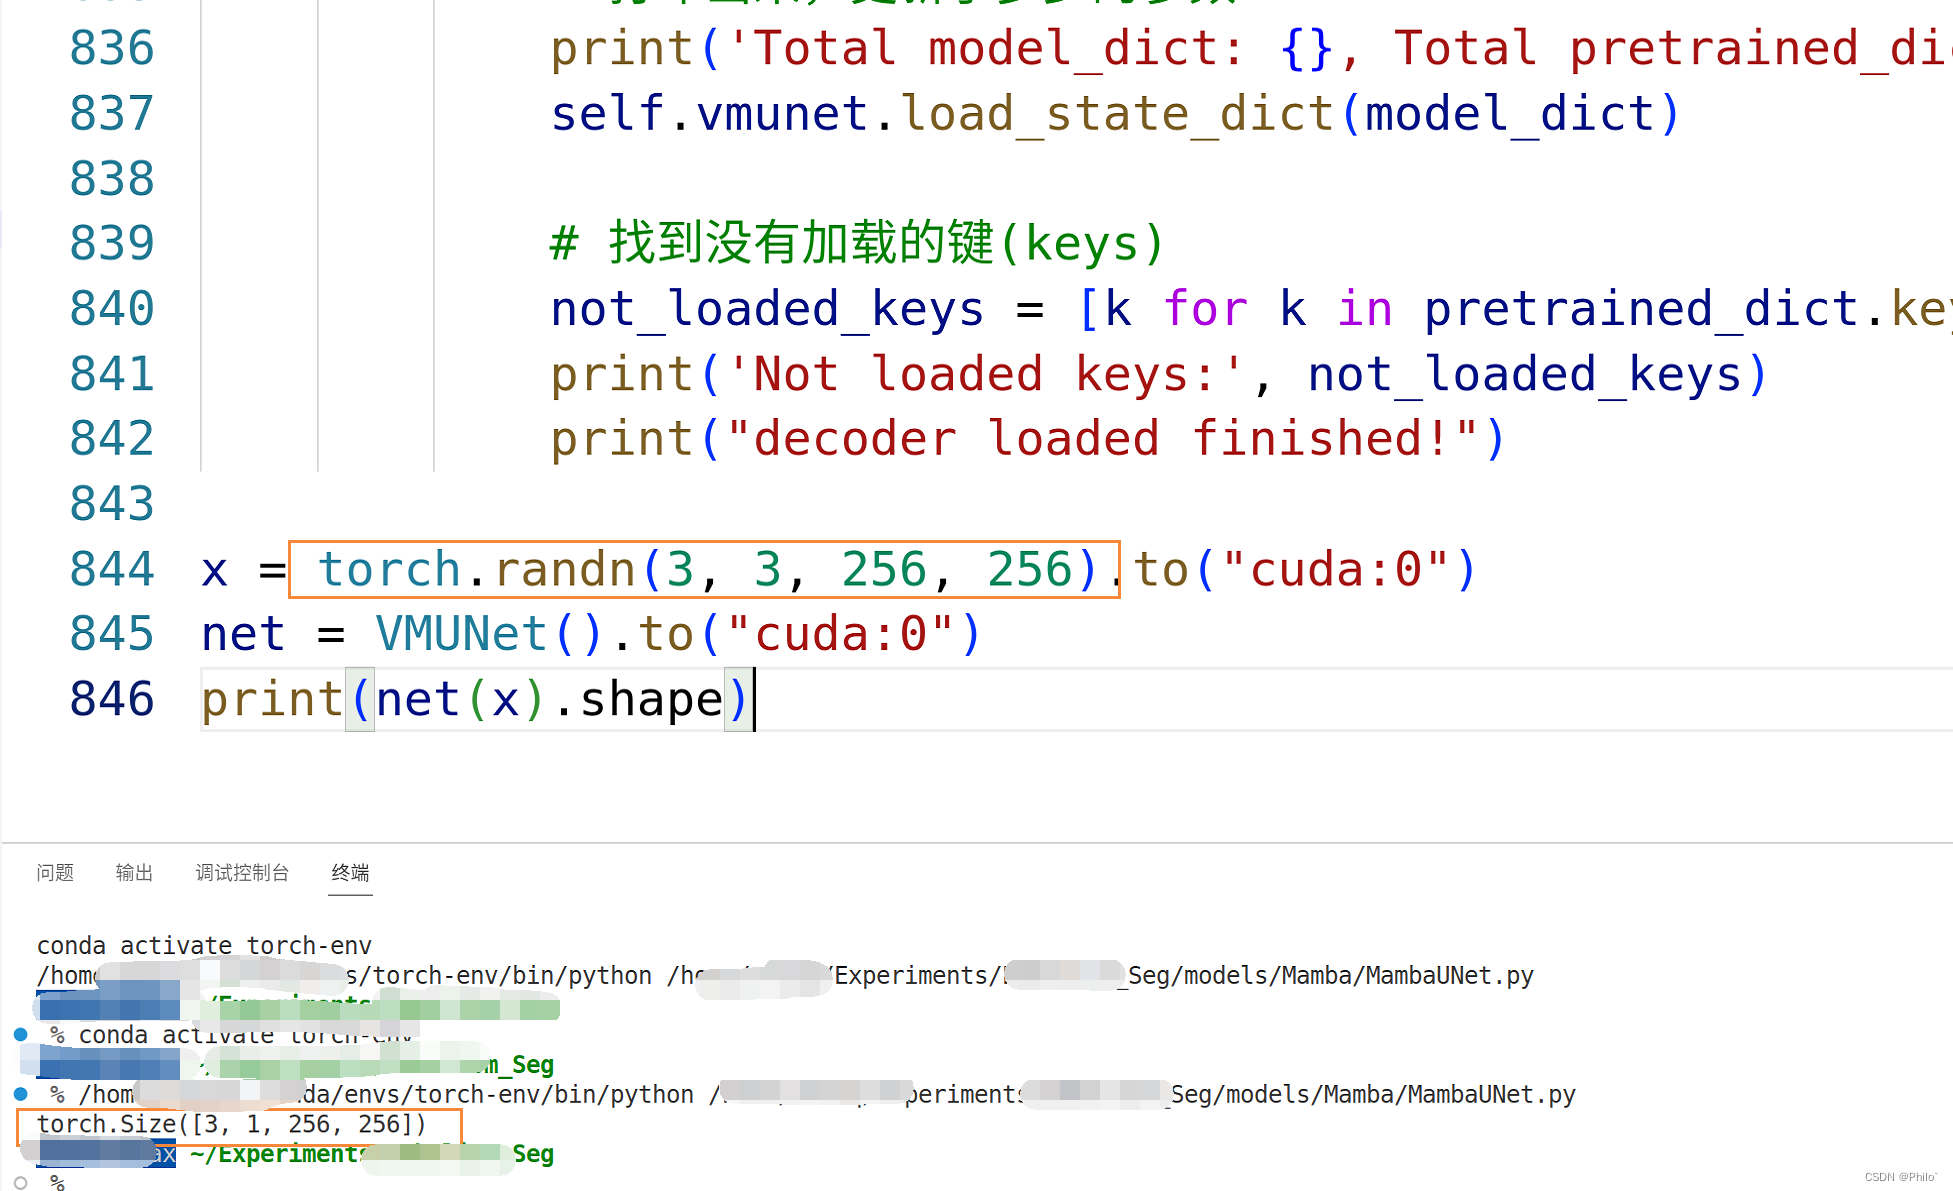This screenshot has width=1953, height=1191.
Task: Click the load_state_dict method on line 837
Action: click(x=1118, y=114)
